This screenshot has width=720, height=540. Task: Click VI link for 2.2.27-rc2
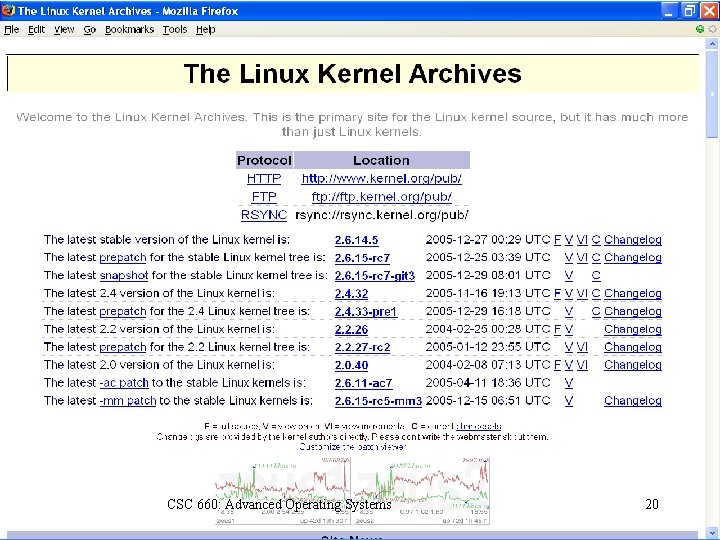tap(582, 347)
